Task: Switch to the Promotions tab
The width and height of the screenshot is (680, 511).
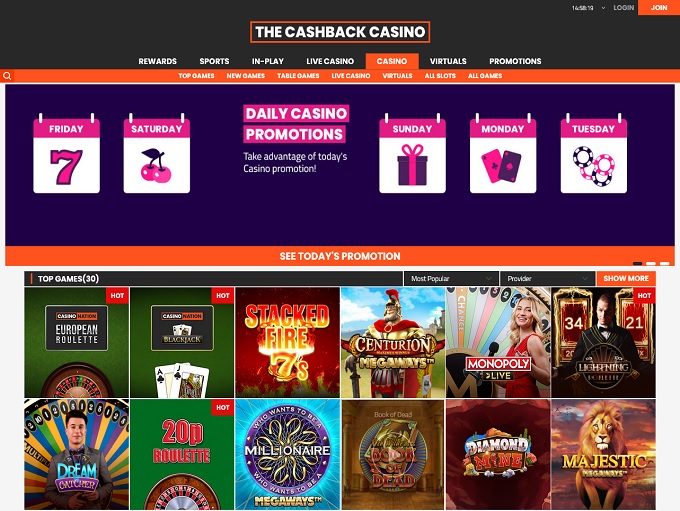Action: pyautogui.click(x=515, y=61)
